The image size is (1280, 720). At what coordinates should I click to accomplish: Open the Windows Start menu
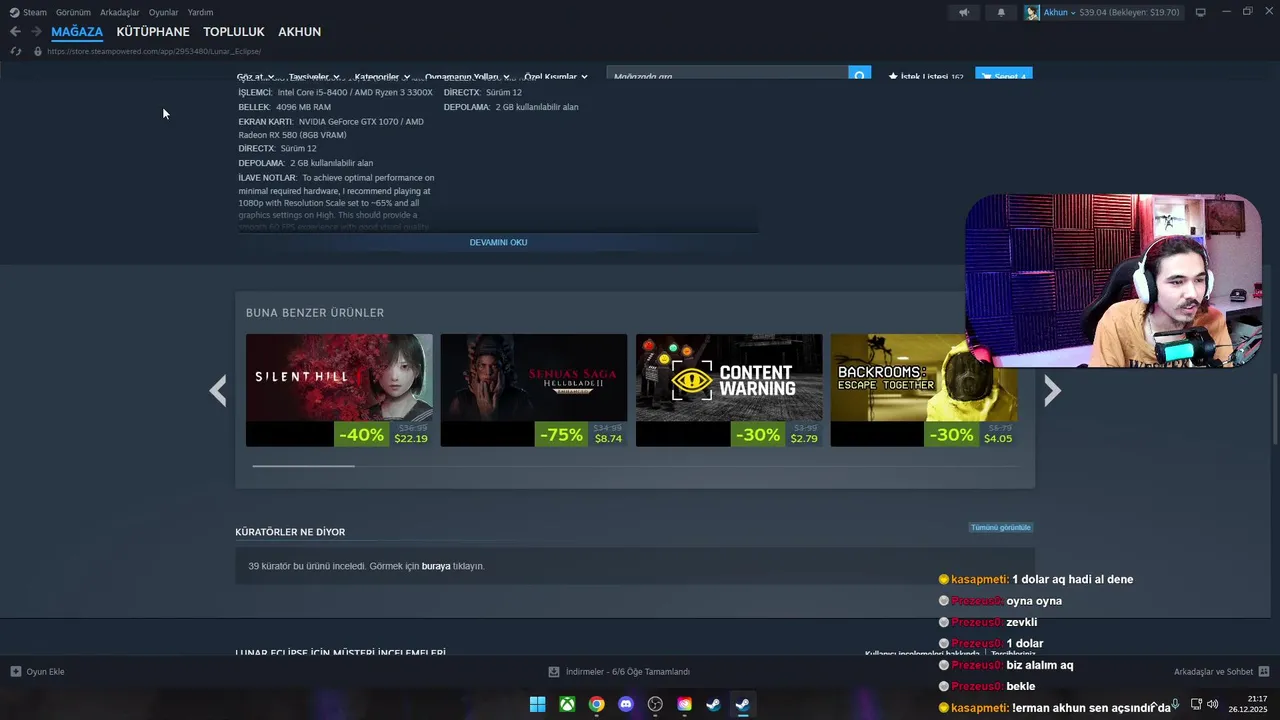(x=537, y=704)
